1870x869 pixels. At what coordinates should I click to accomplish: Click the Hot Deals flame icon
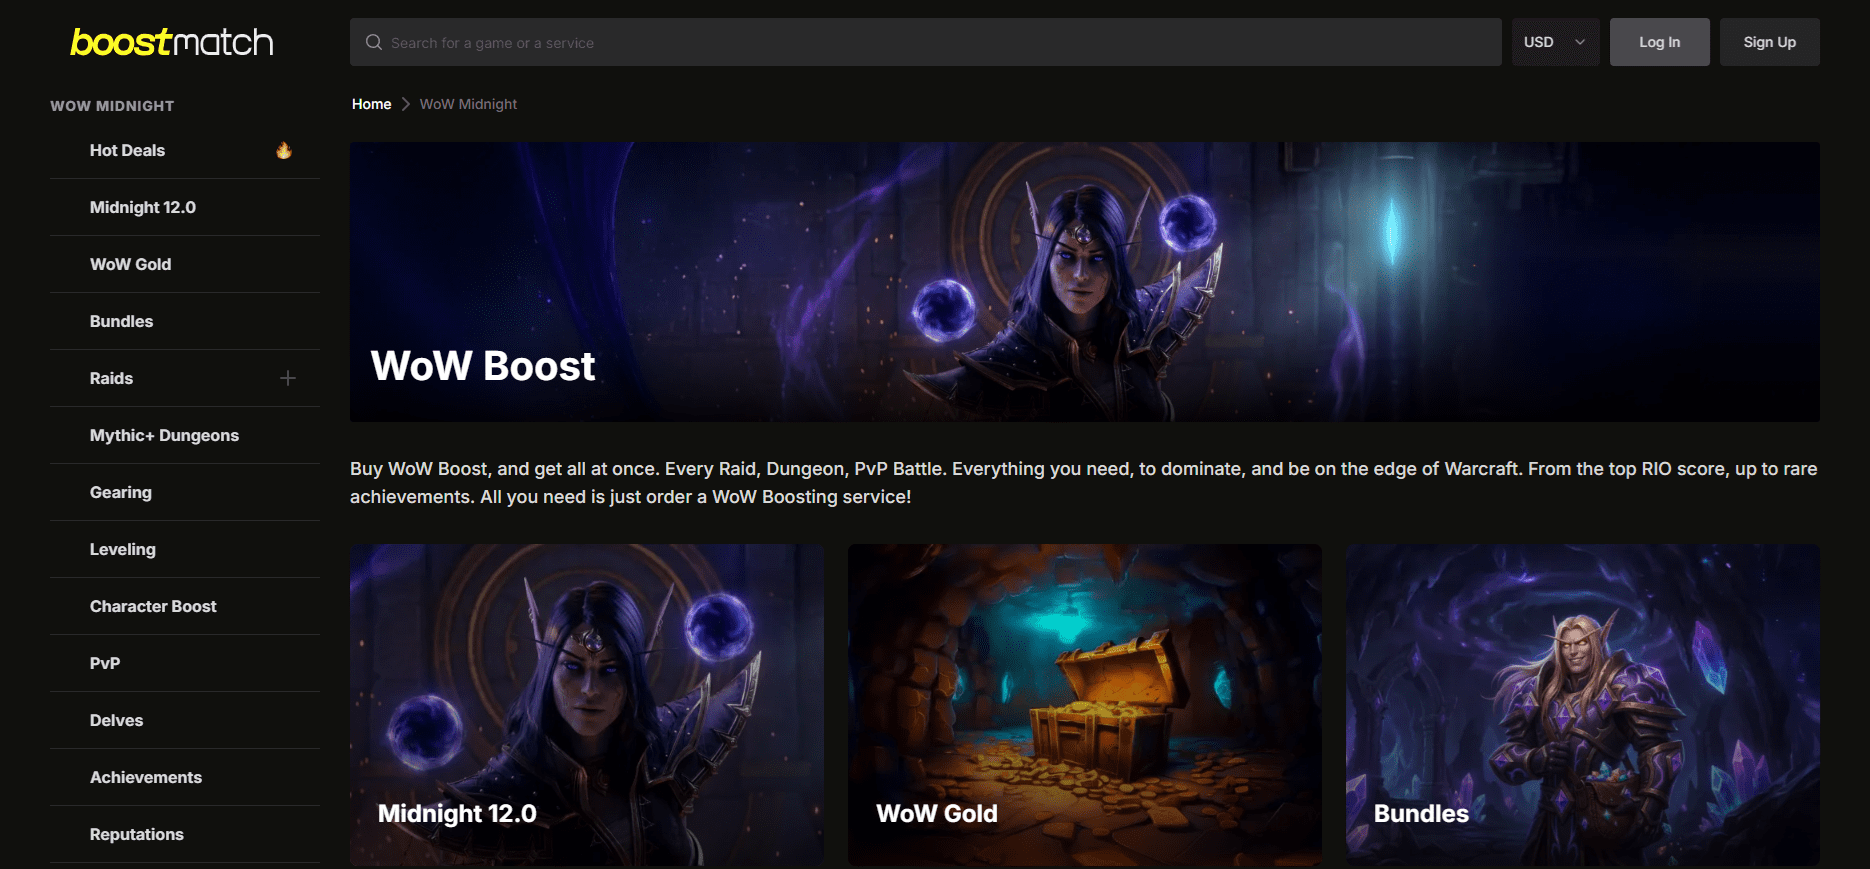pyautogui.click(x=284, y=150)
